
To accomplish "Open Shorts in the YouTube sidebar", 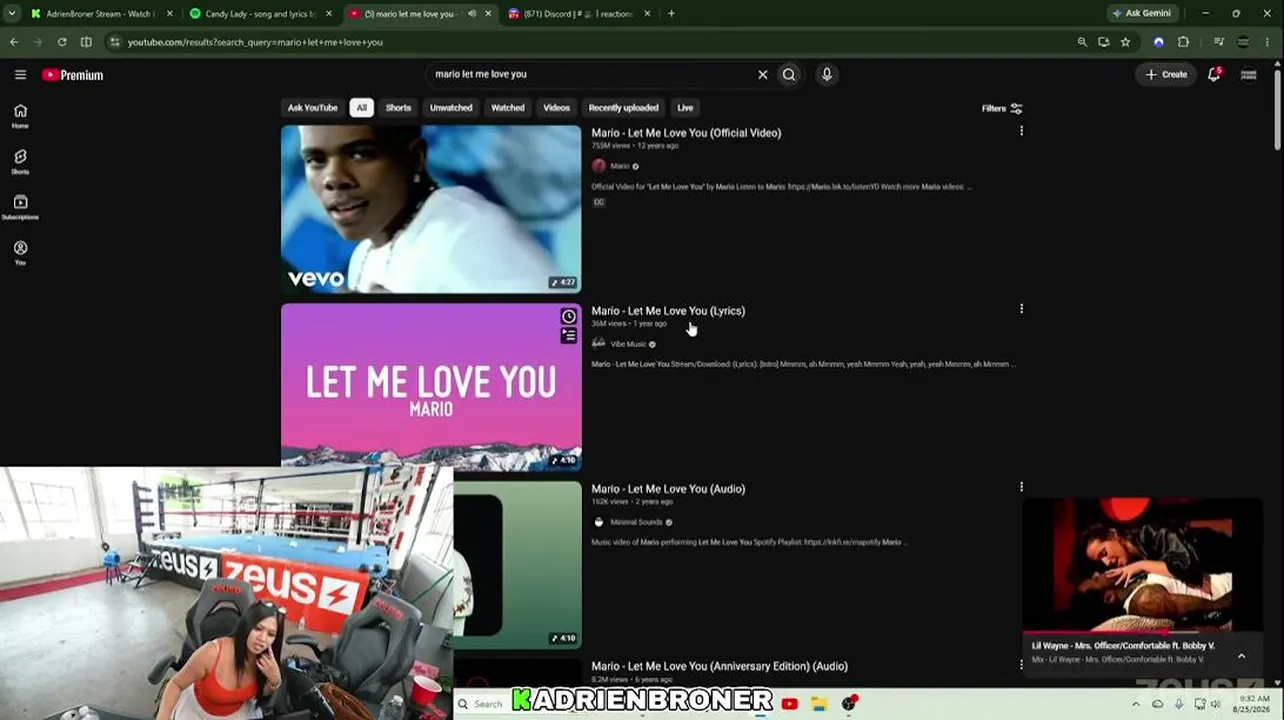I will [x=20, y=162].
